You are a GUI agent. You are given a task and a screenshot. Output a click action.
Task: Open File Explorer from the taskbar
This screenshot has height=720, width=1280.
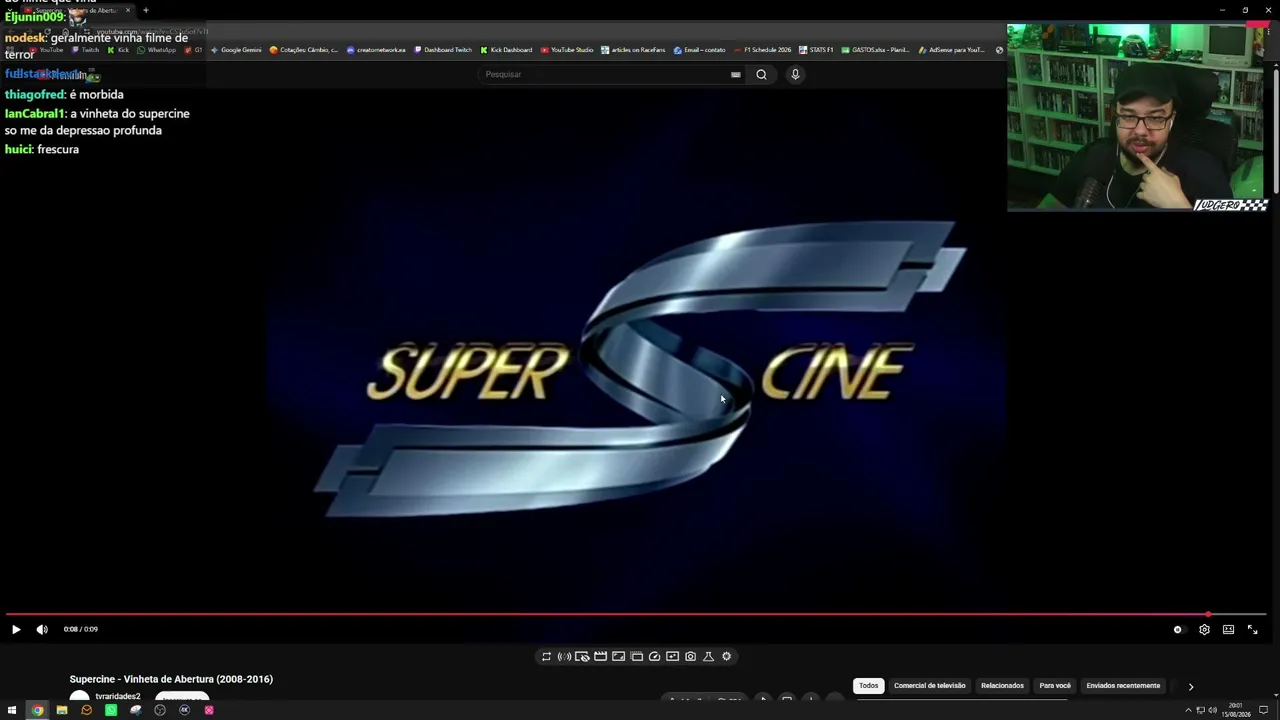pyautogui.click(x=62, y=710)
